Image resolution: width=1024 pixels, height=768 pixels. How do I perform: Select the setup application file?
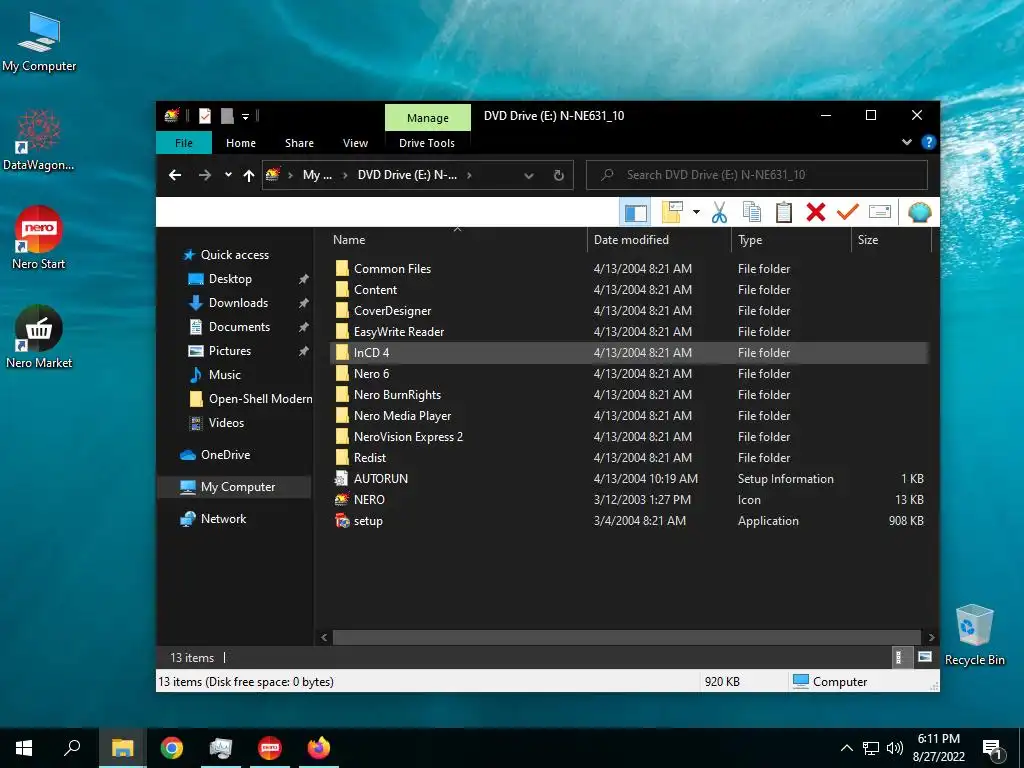(629, 520)
